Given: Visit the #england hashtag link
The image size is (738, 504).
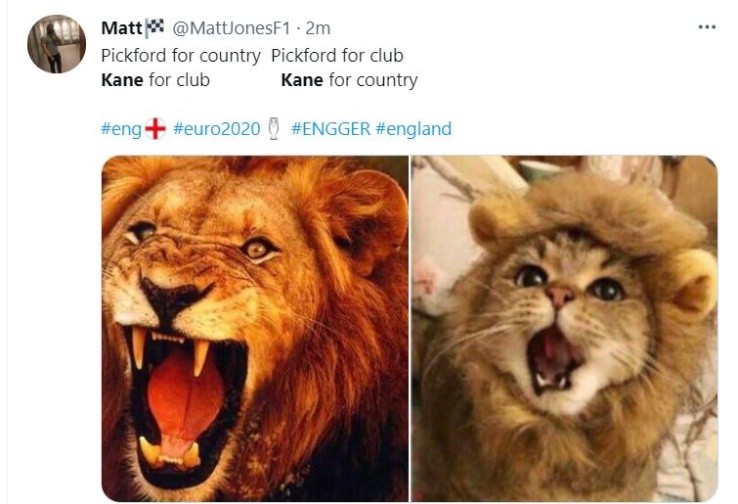Looking at the screenshot, I should pos(414,129).
